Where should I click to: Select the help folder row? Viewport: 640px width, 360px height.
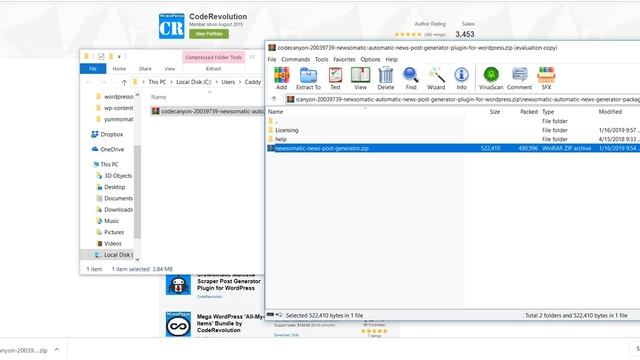click(453, 139)
